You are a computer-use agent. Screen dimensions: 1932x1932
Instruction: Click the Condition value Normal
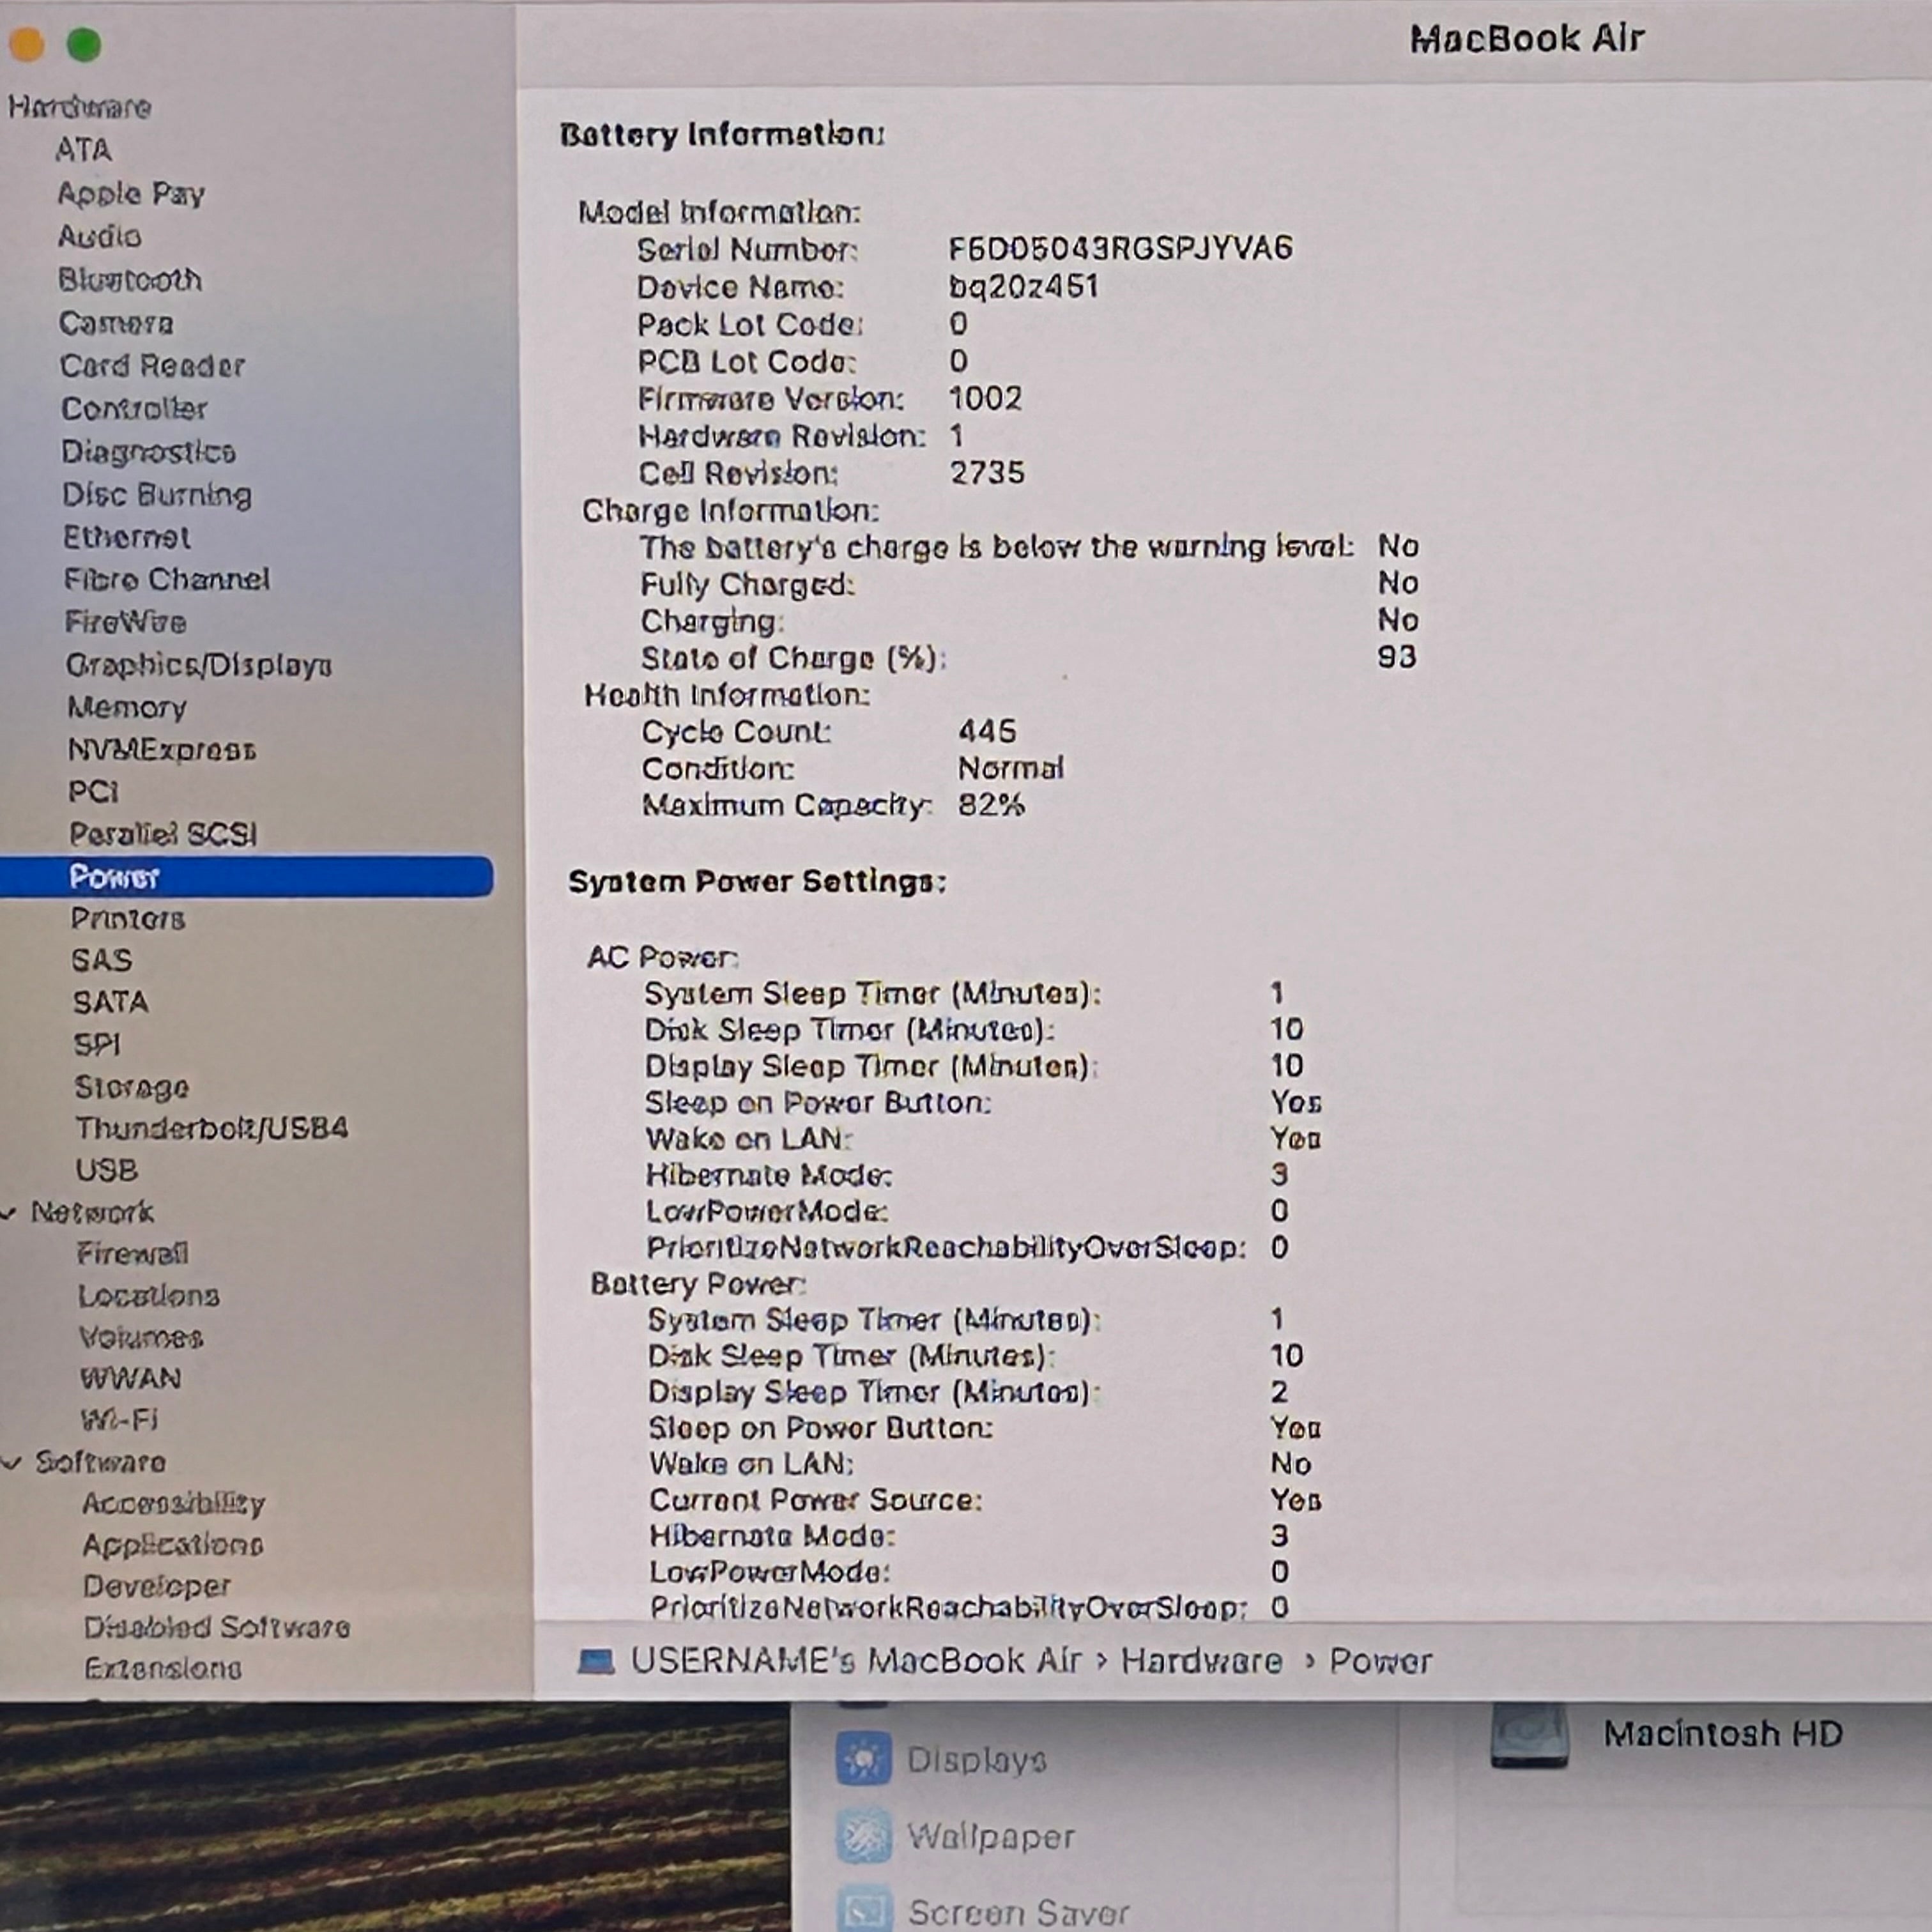tap(1011, 768)
